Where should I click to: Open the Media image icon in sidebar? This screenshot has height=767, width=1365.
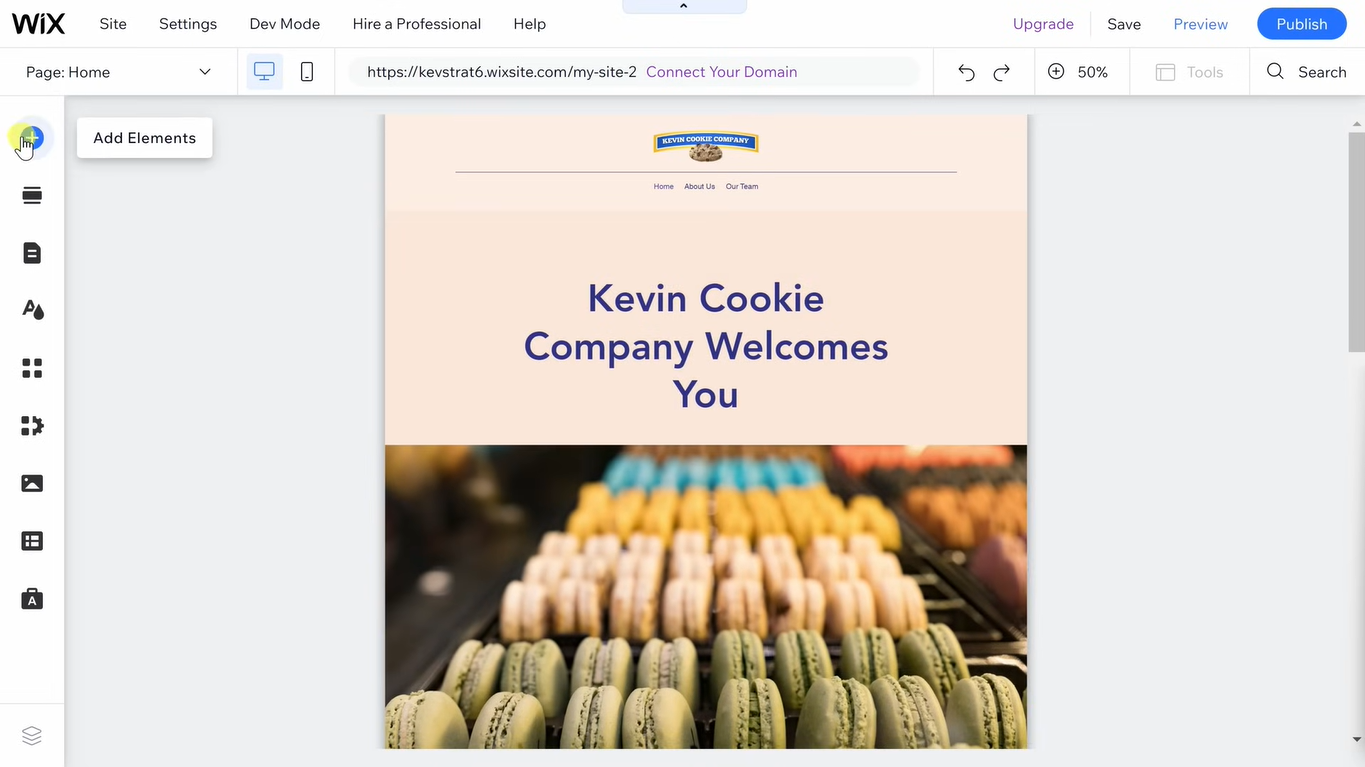tap(32, 483)
